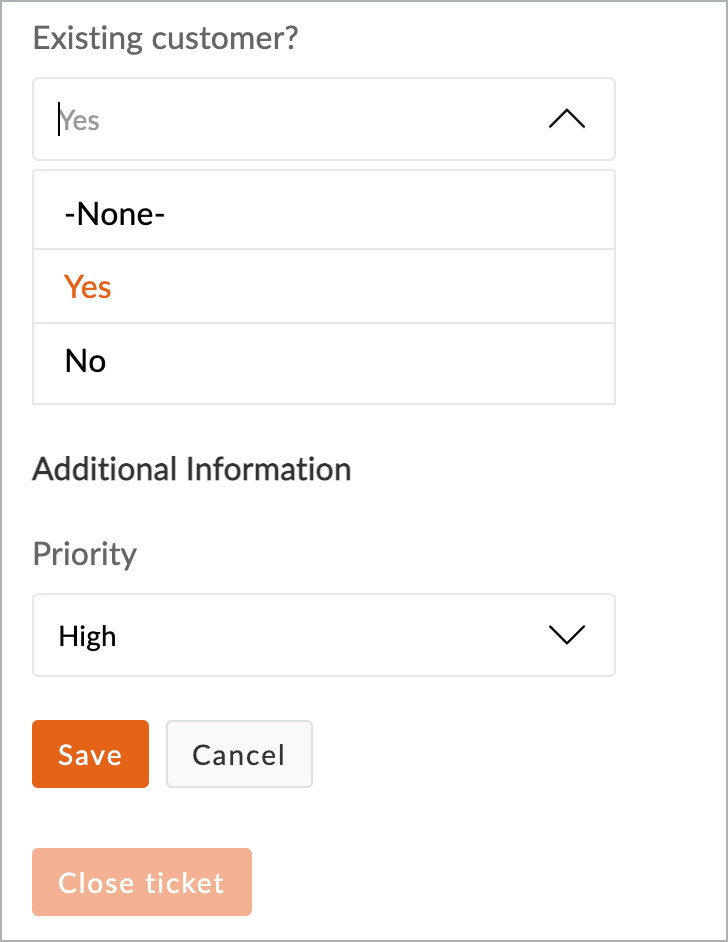
Task: Collapse the Existing customer list with the up chevron
Action: click(x=567, y=120)
